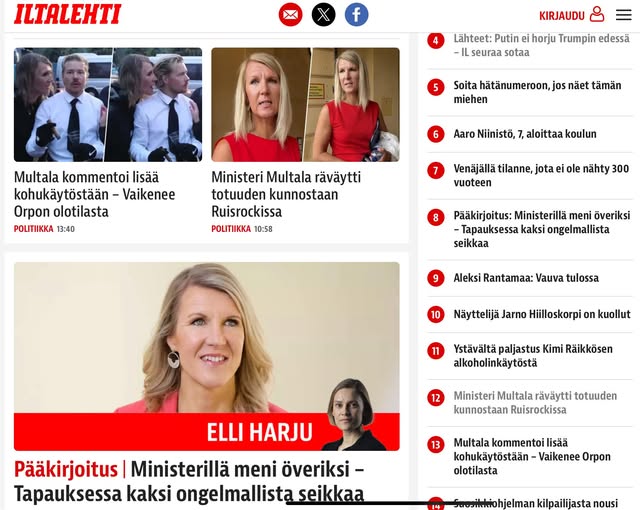Share on X using the black icon
The image size is (640, 510).
point(324,15)
